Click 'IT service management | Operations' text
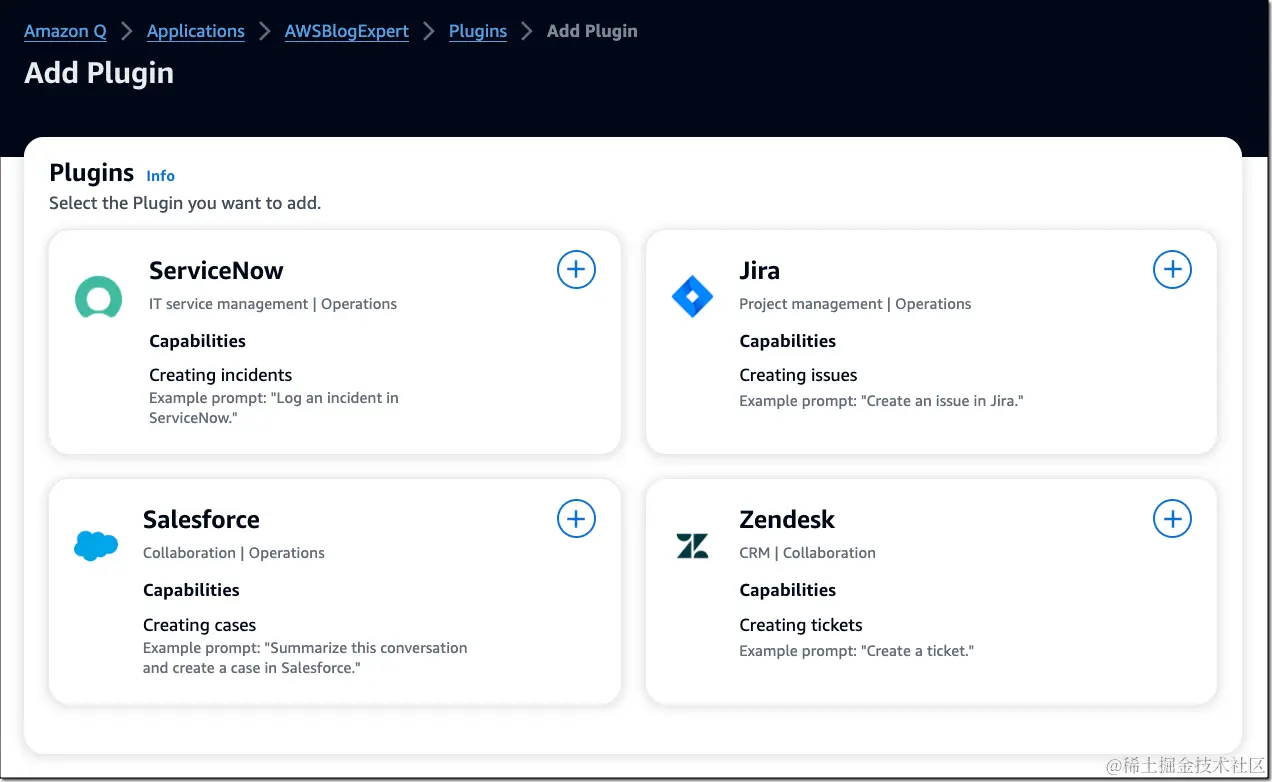 (x=273, y=304)
